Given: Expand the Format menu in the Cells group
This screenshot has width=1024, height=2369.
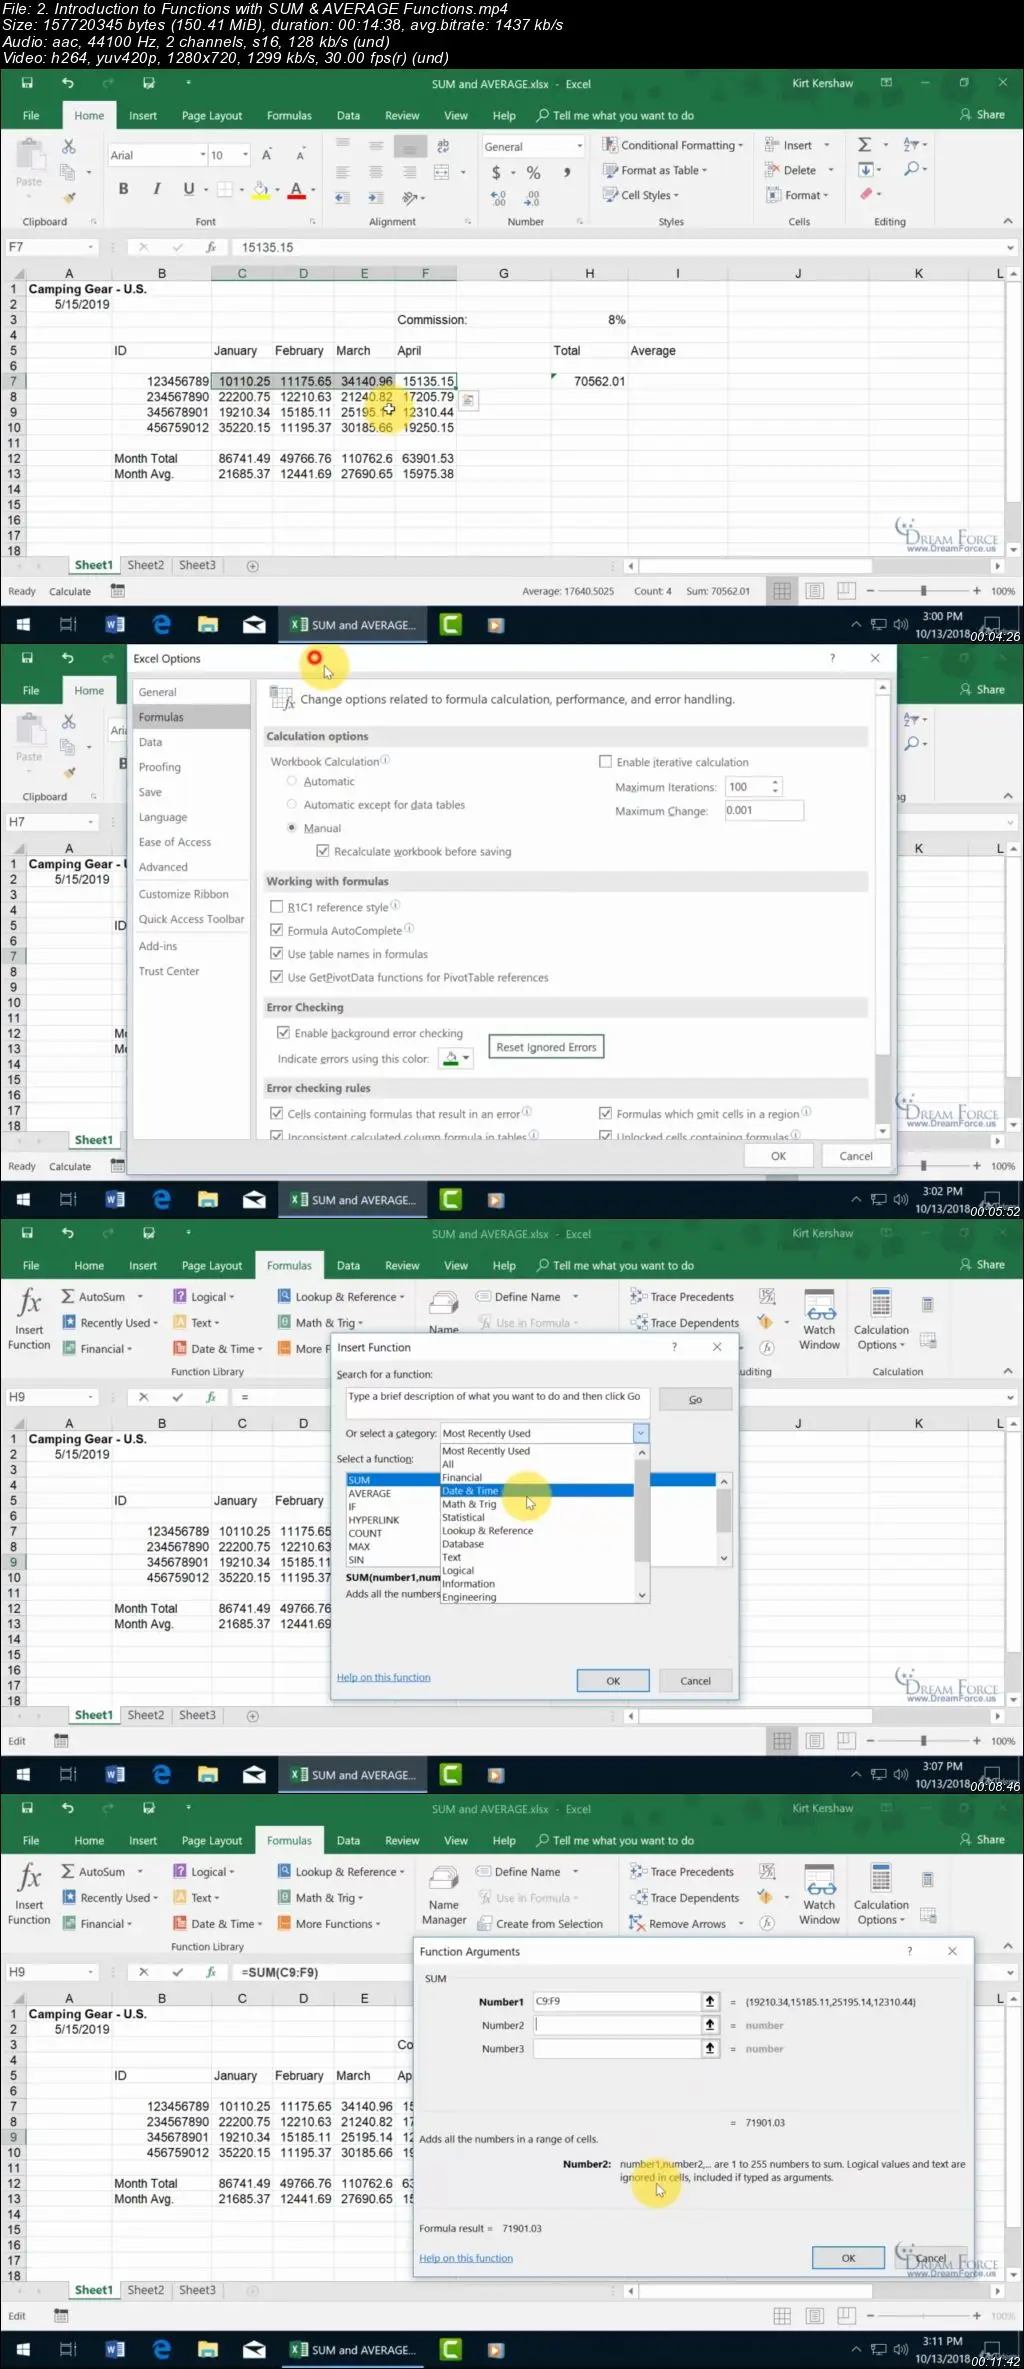Looking at the screenshot, I should (797, 195).
